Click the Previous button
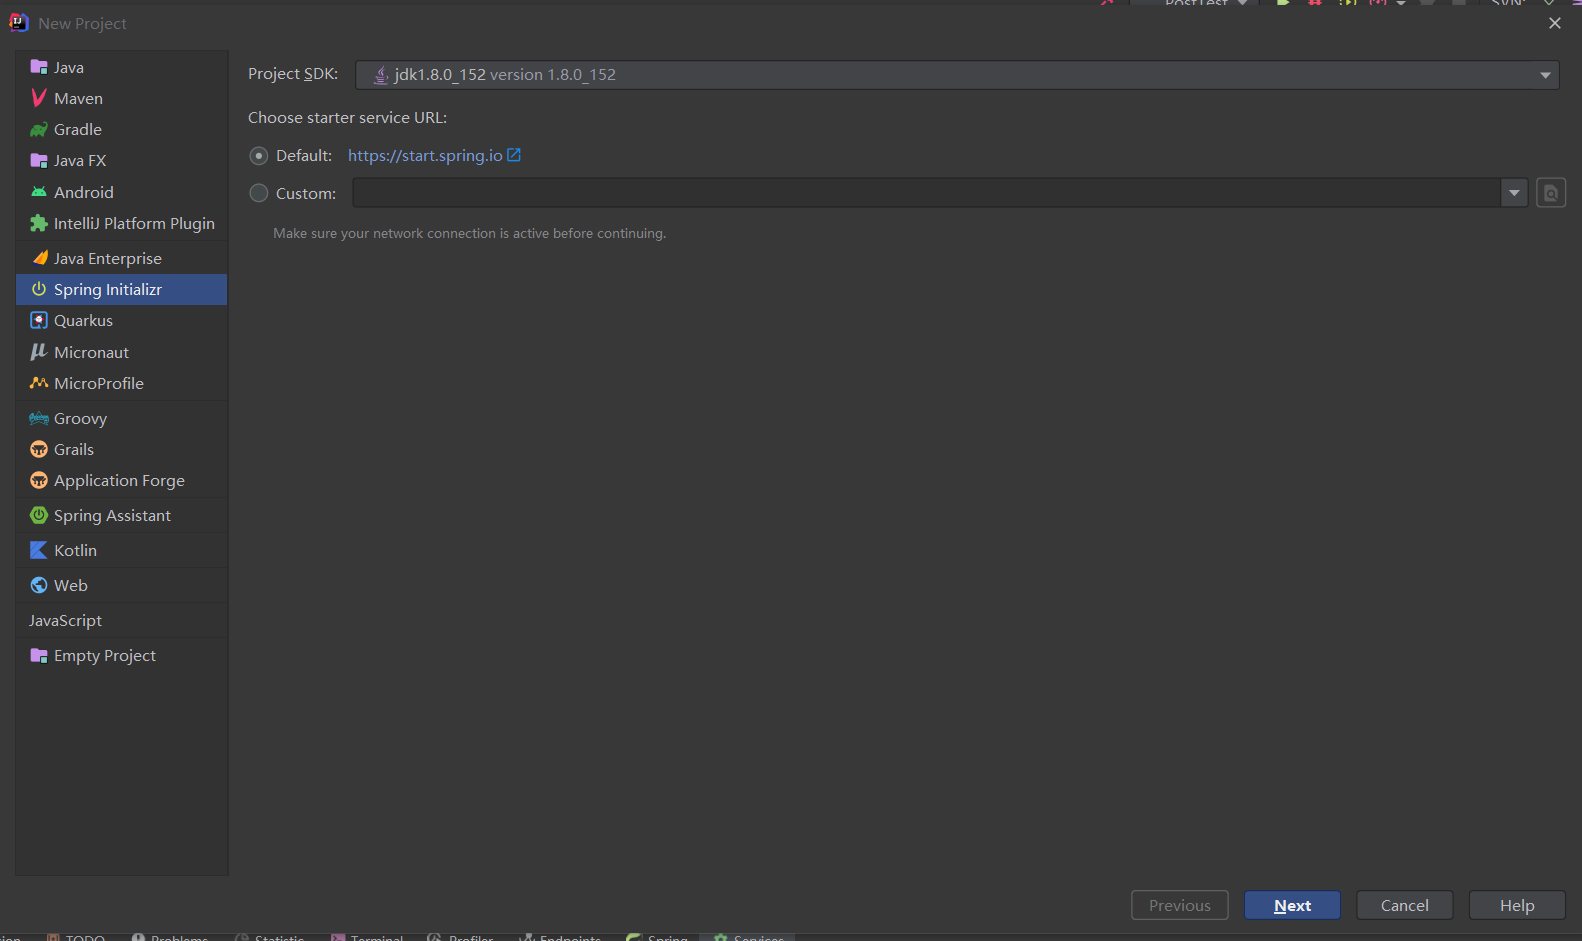The image size is (1582, 941). tap(1180, 905)
